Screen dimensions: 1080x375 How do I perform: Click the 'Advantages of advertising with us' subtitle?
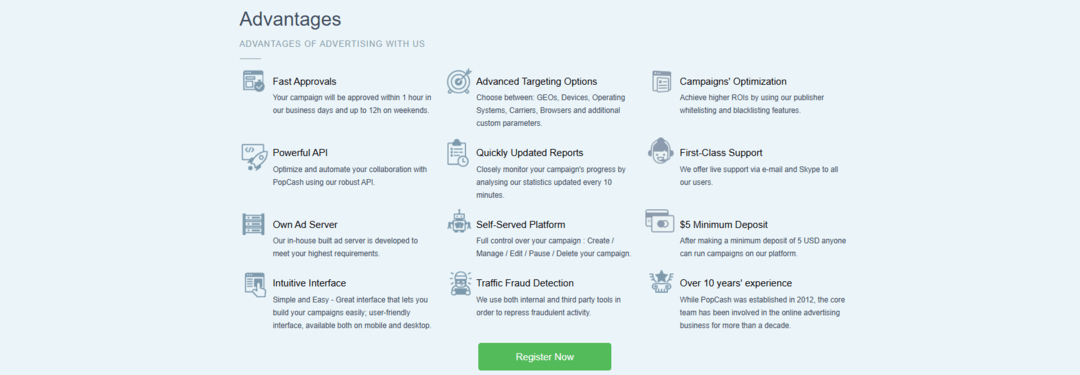[332, 44]
